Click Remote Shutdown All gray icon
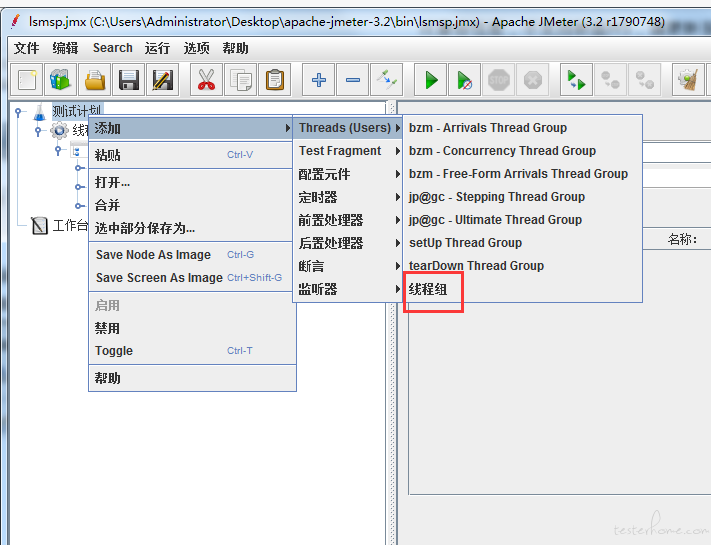The image size is (711, 545). 644,80
